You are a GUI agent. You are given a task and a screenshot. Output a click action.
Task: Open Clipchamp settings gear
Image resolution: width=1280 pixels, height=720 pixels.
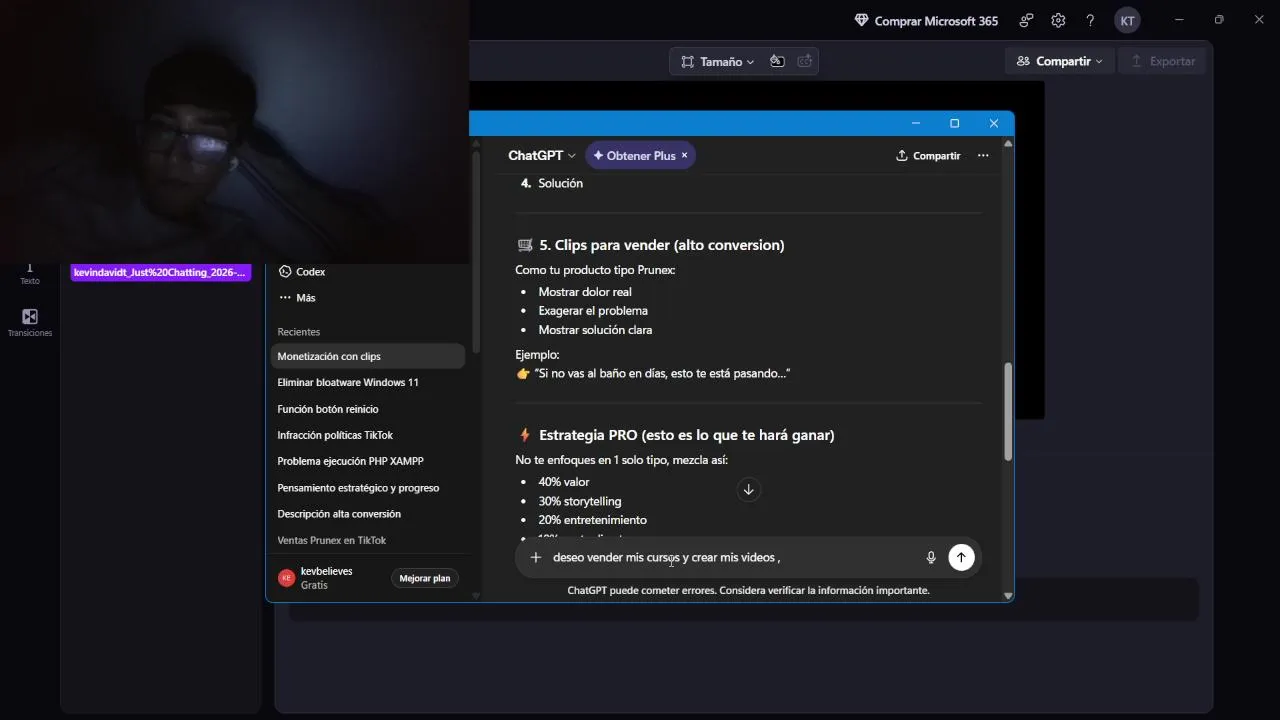coord(1058,20)
